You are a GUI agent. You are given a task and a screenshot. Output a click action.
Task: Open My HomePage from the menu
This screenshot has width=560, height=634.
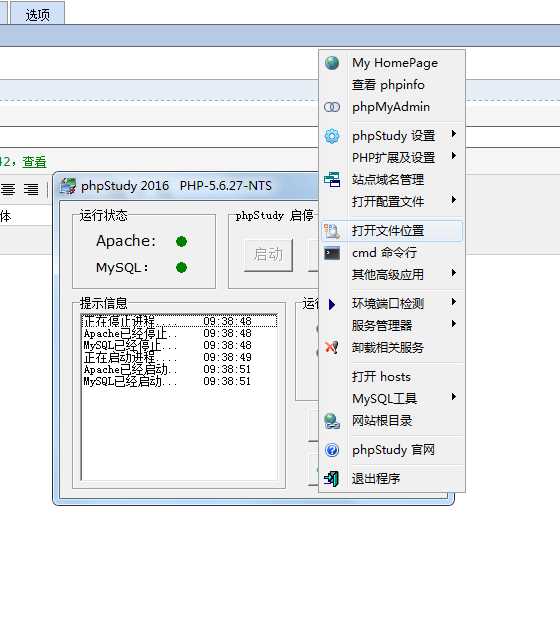click(x=392, y=63)
